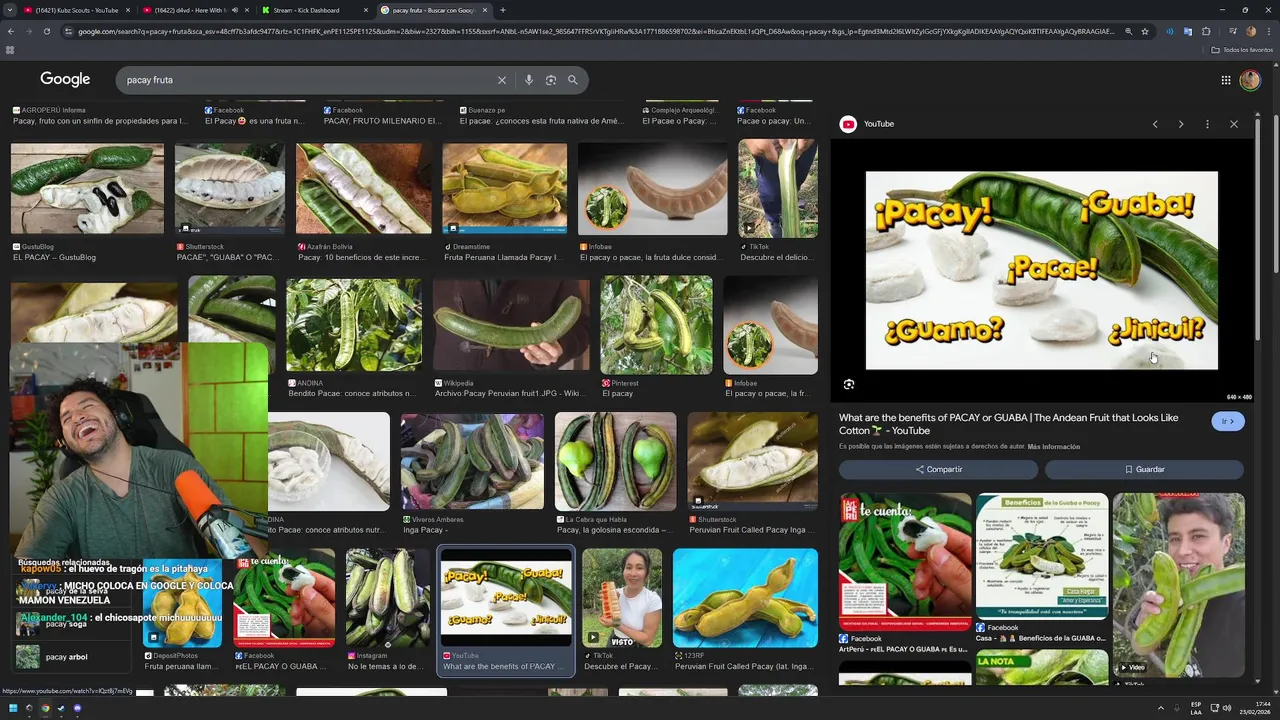Viewport: 1280px width, 720px height.
Task: Open the Pinterest El pacay image
Action: click(656, 325)
